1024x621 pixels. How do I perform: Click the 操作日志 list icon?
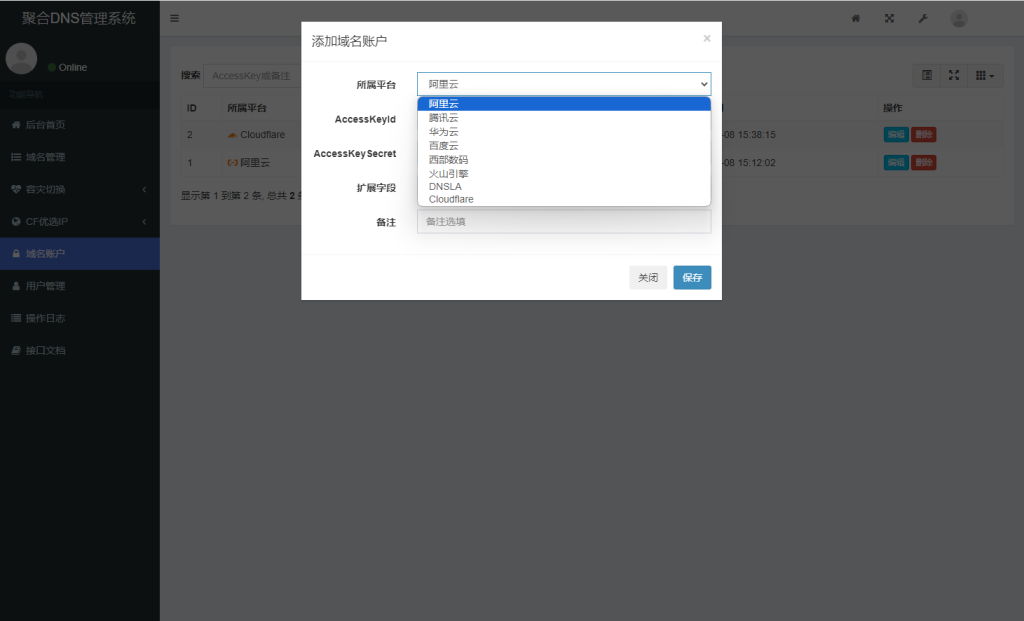click(x=16, y=318)
